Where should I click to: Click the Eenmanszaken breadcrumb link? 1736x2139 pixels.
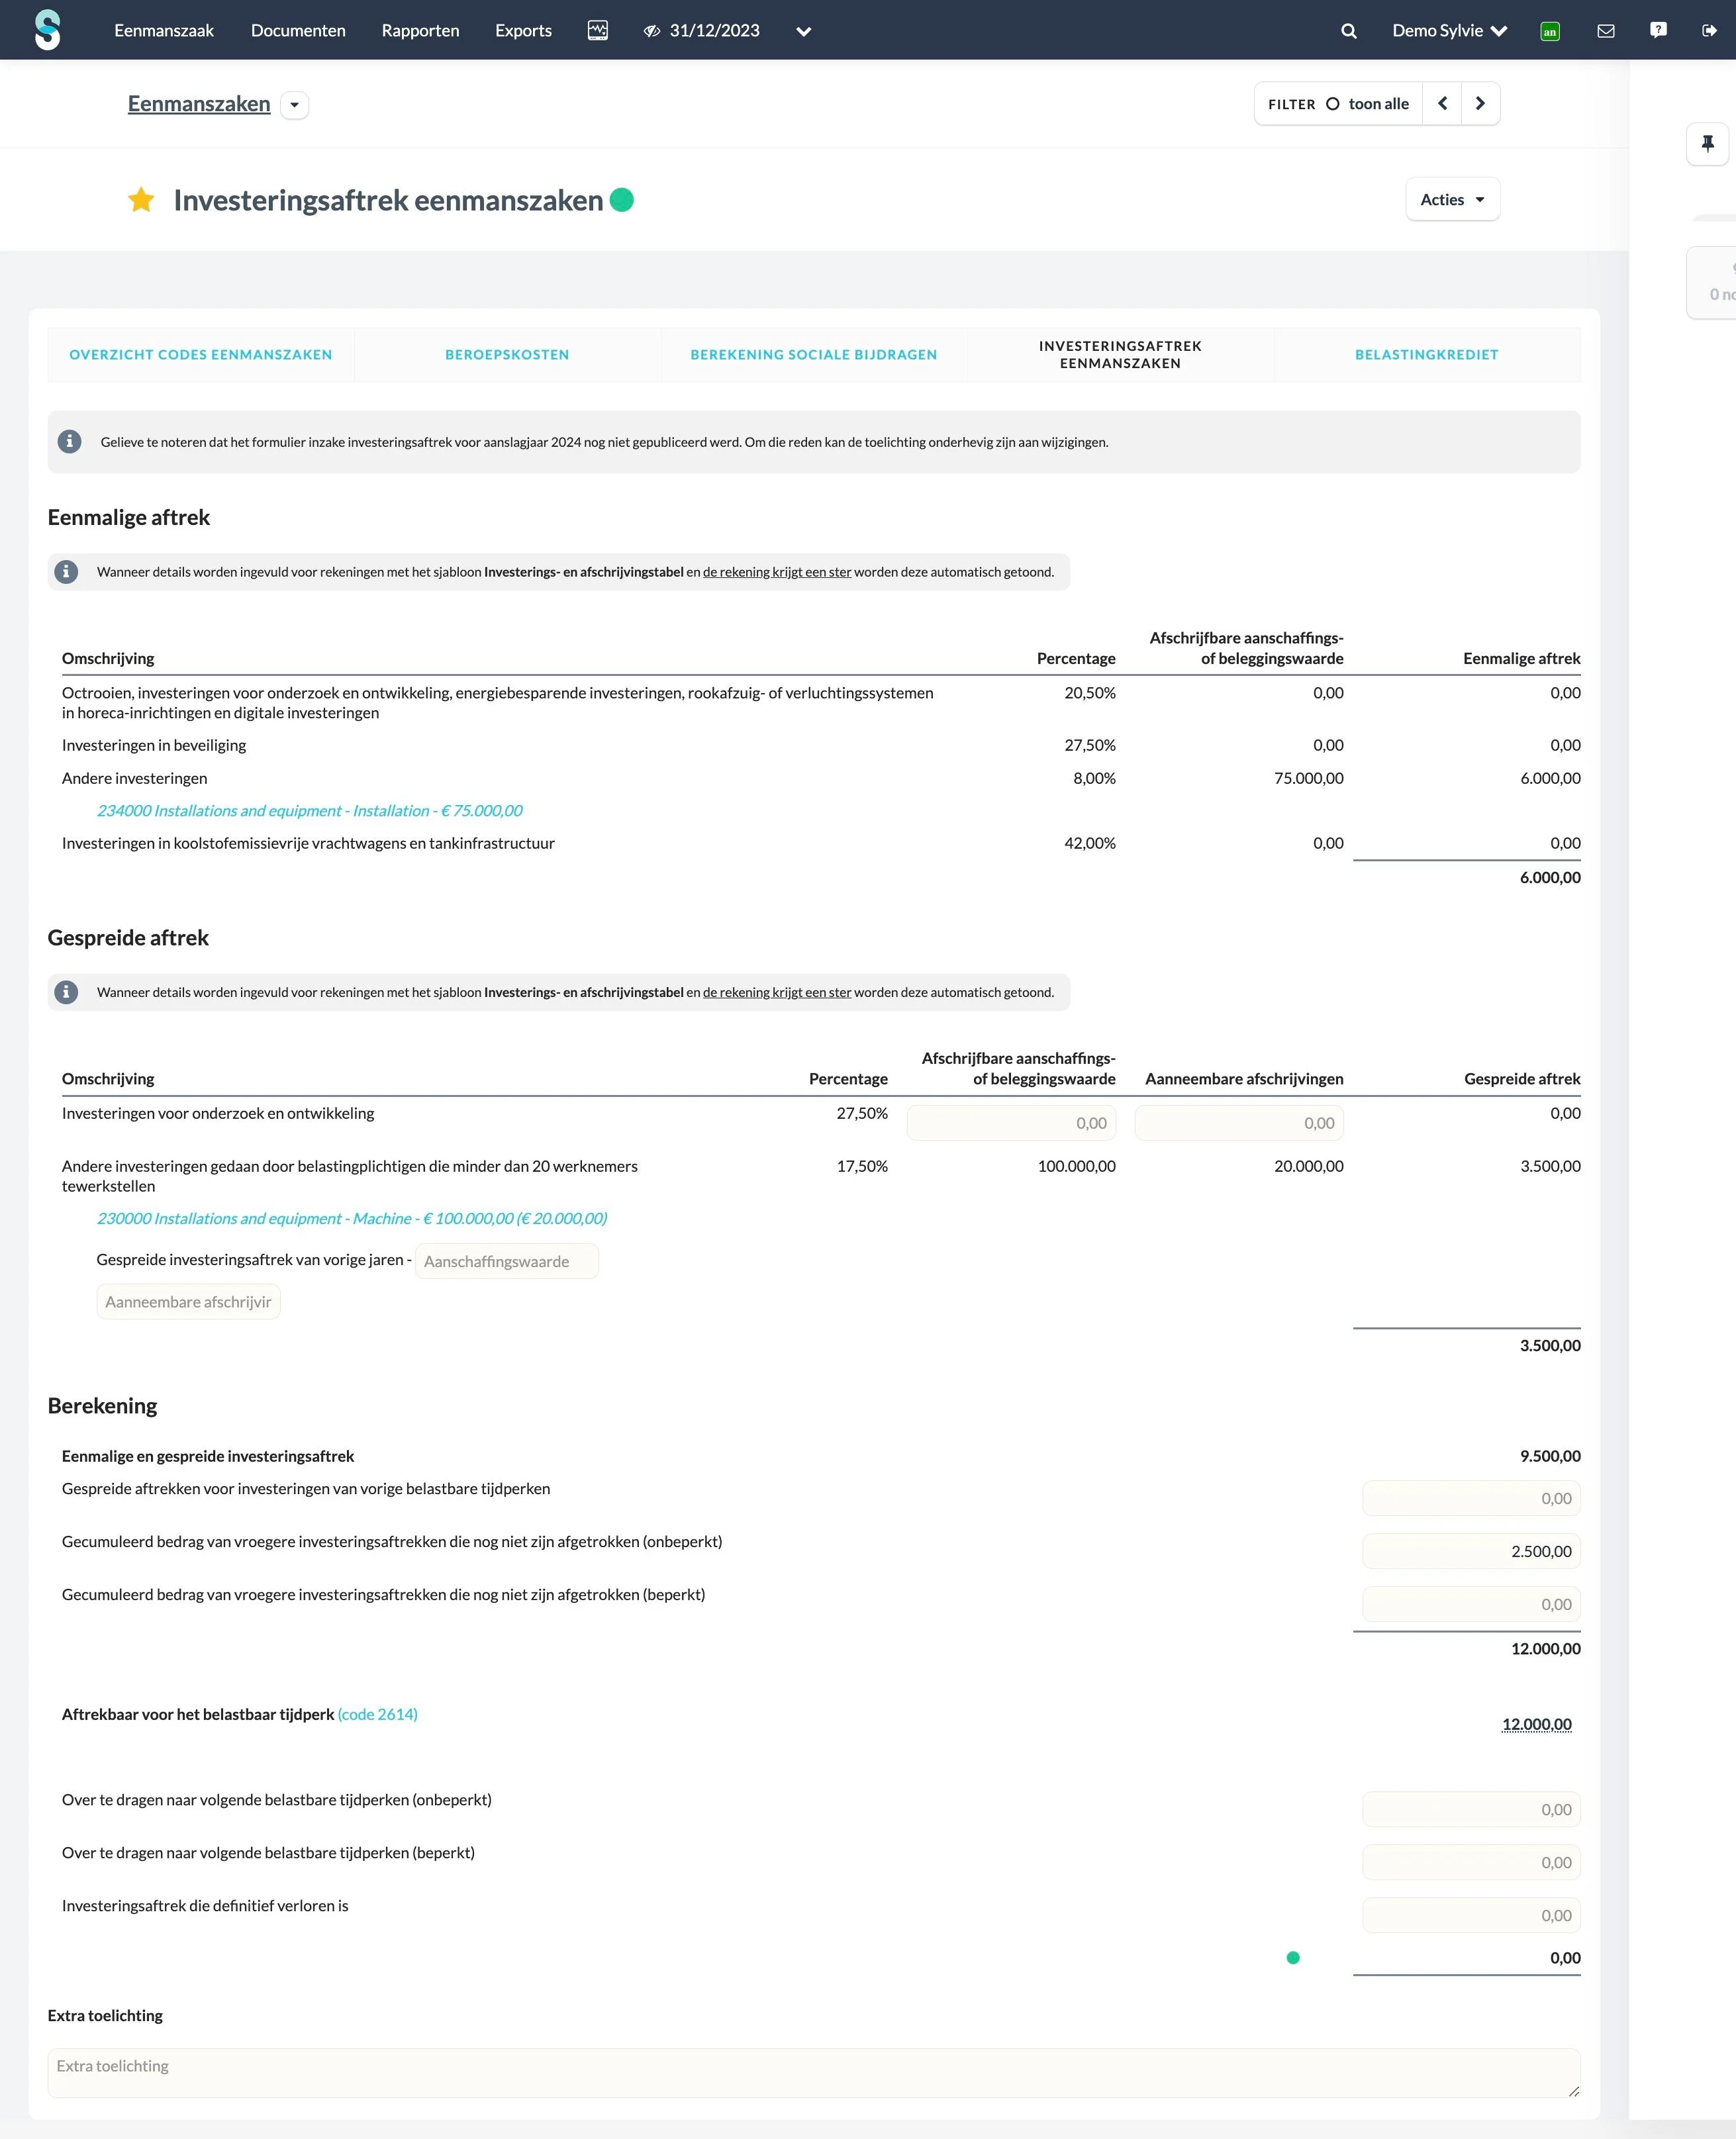click(199, 104)
